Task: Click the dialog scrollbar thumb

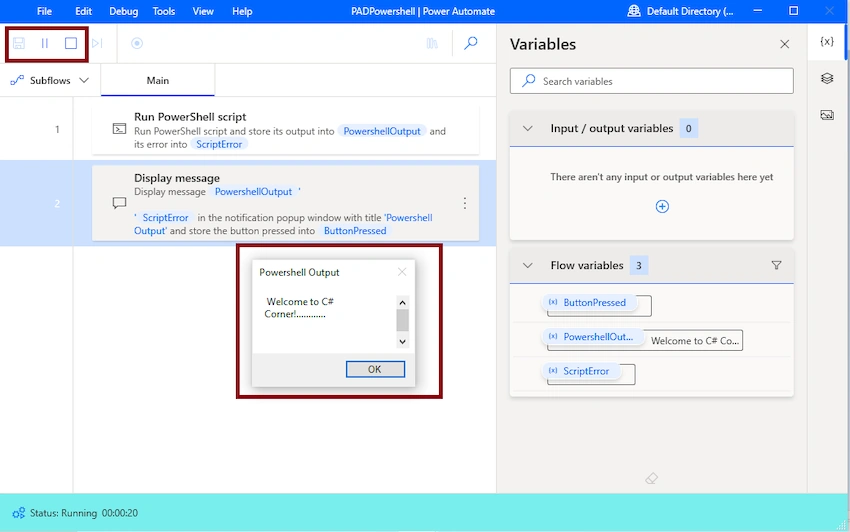Action: click(402, 321)
